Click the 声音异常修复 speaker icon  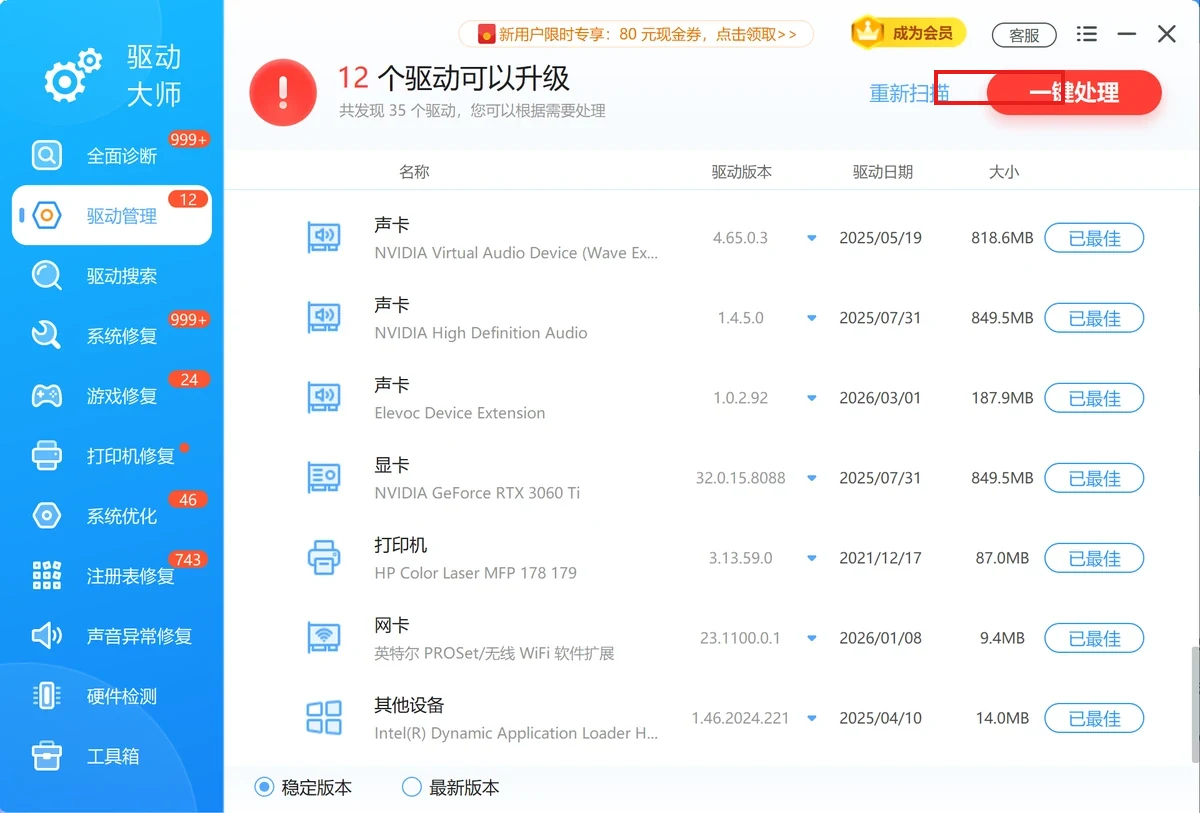(x=46, y=635)
